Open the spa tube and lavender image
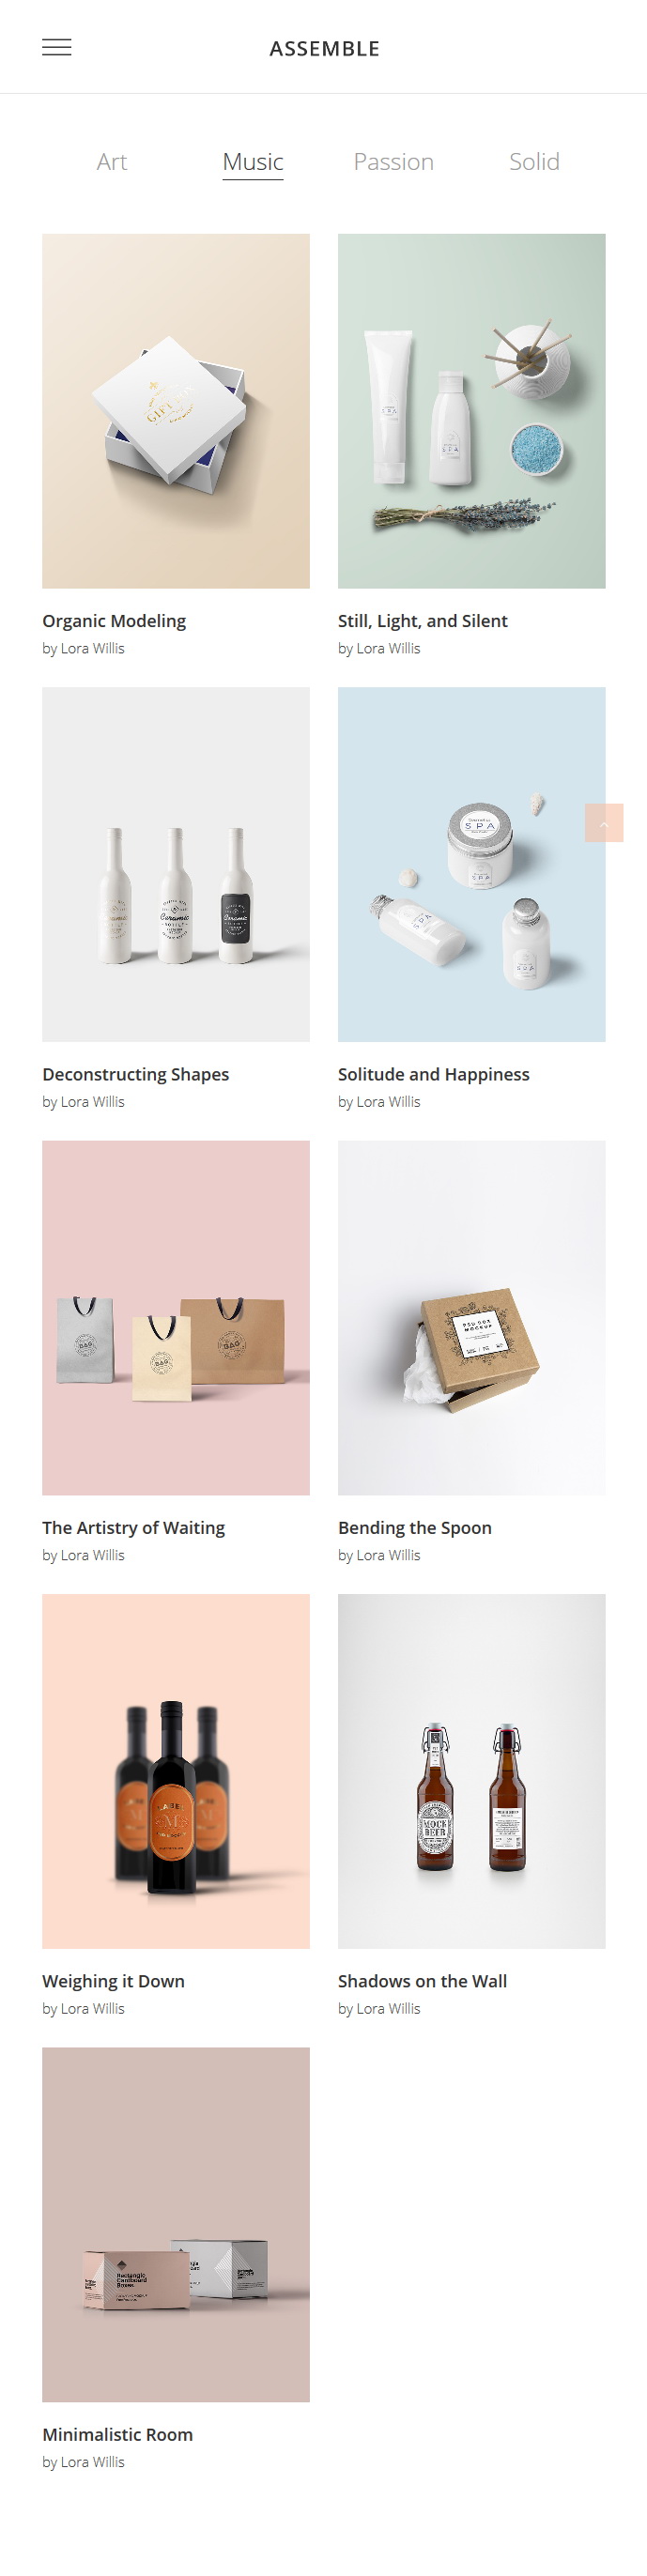Viewport: 647px width, 2576px height. (x=472, y=411)
